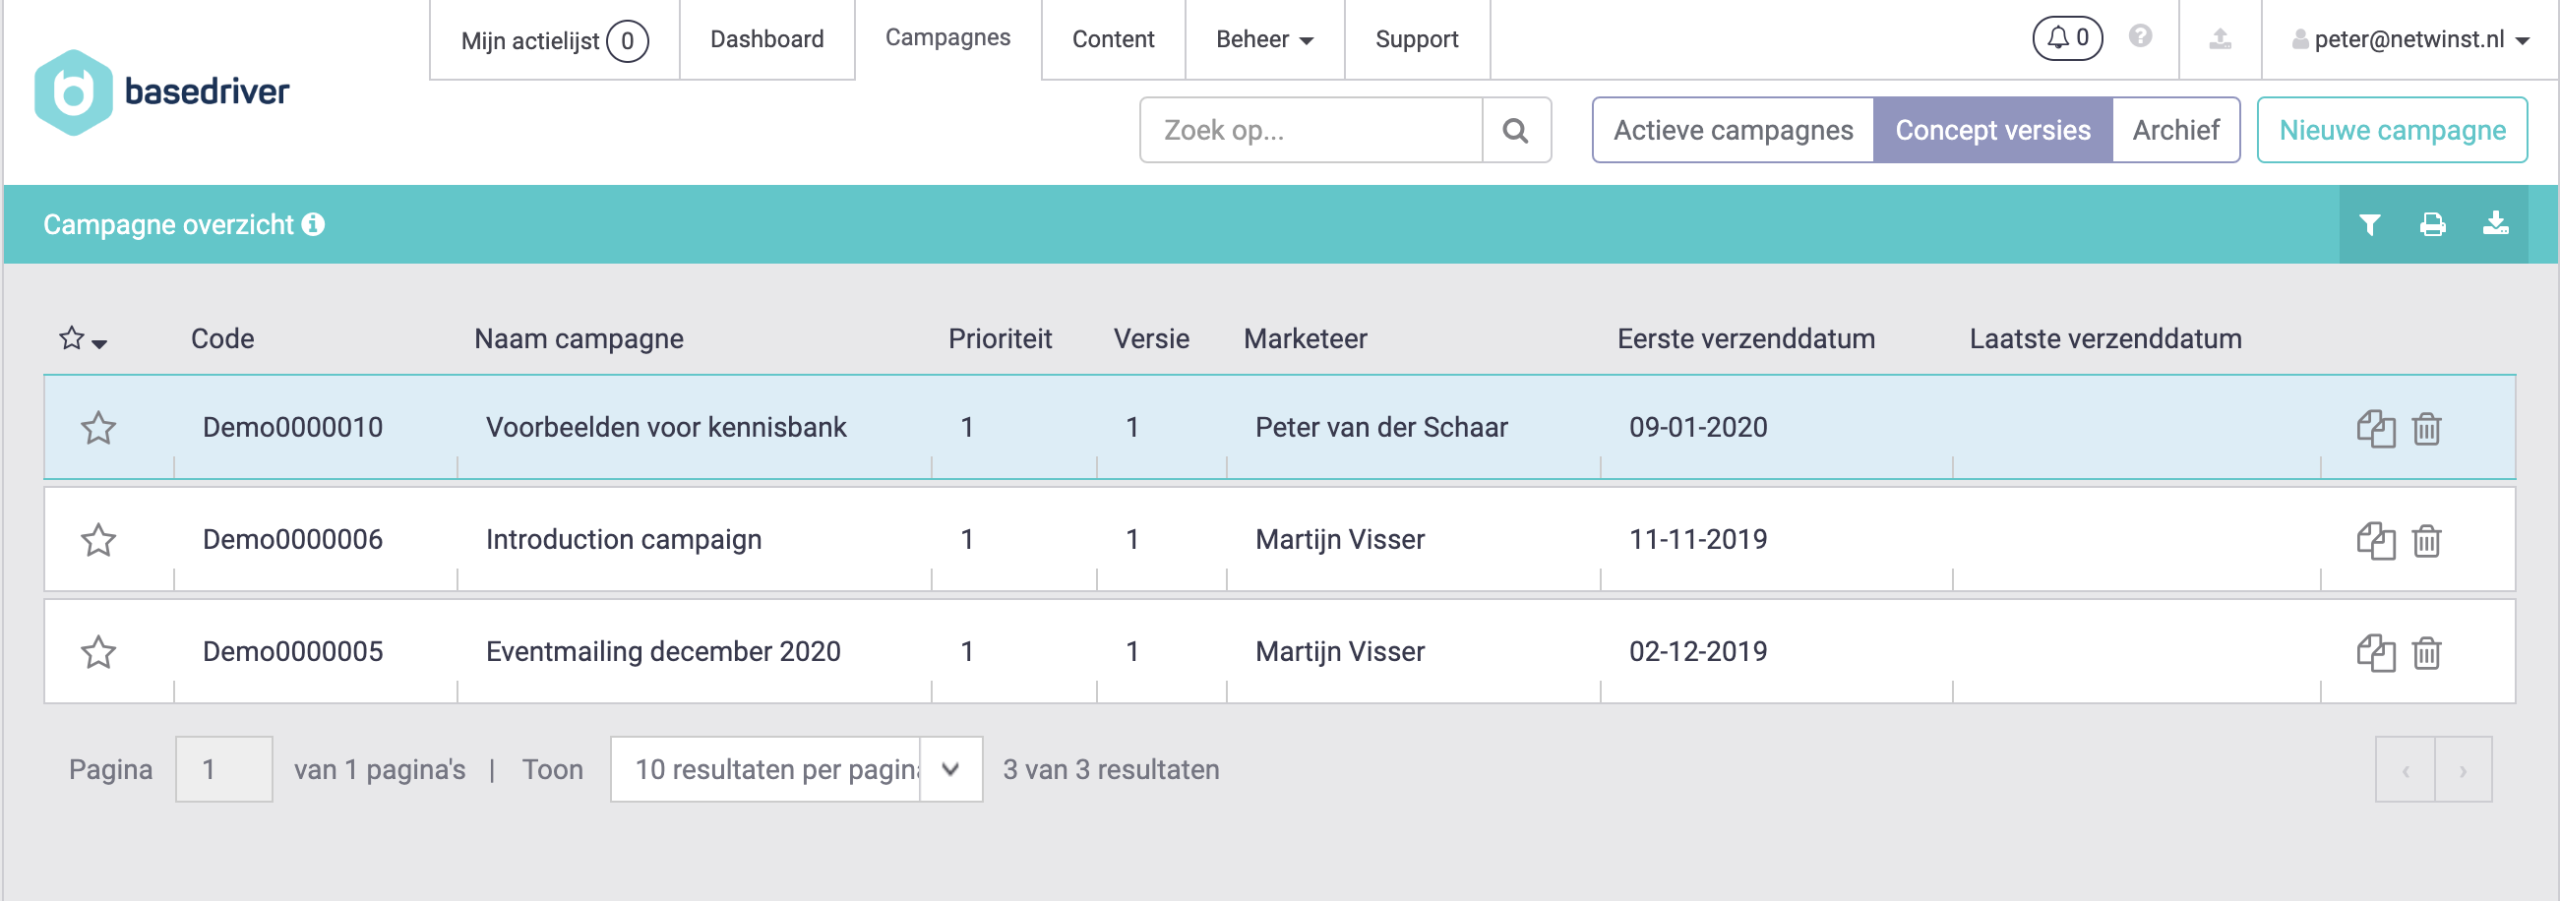Expand the Beheer menu
The height and width of the screenshot is (901, 2560).
pos(1264,40)
